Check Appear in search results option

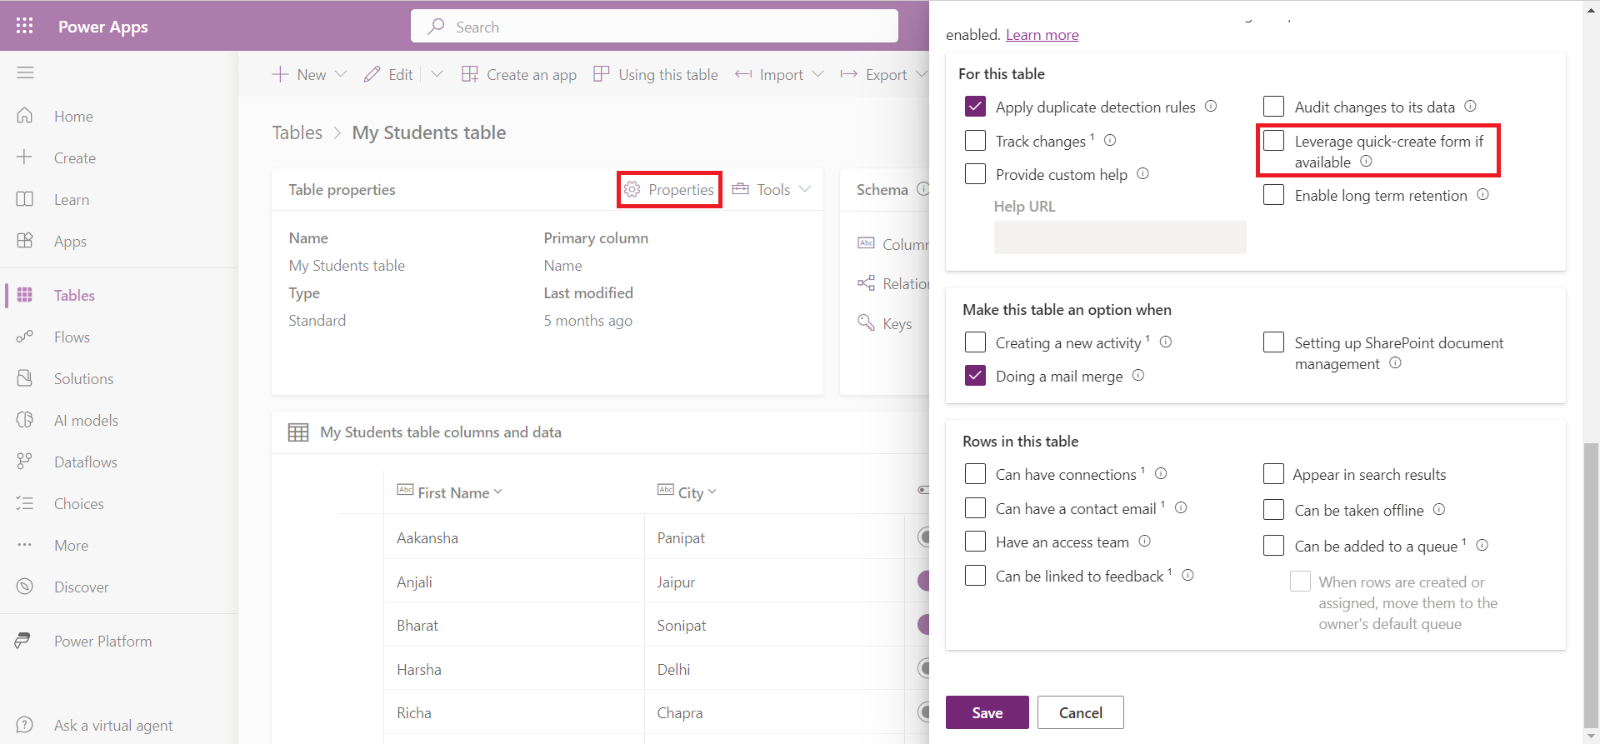(x=1273, y=474)
